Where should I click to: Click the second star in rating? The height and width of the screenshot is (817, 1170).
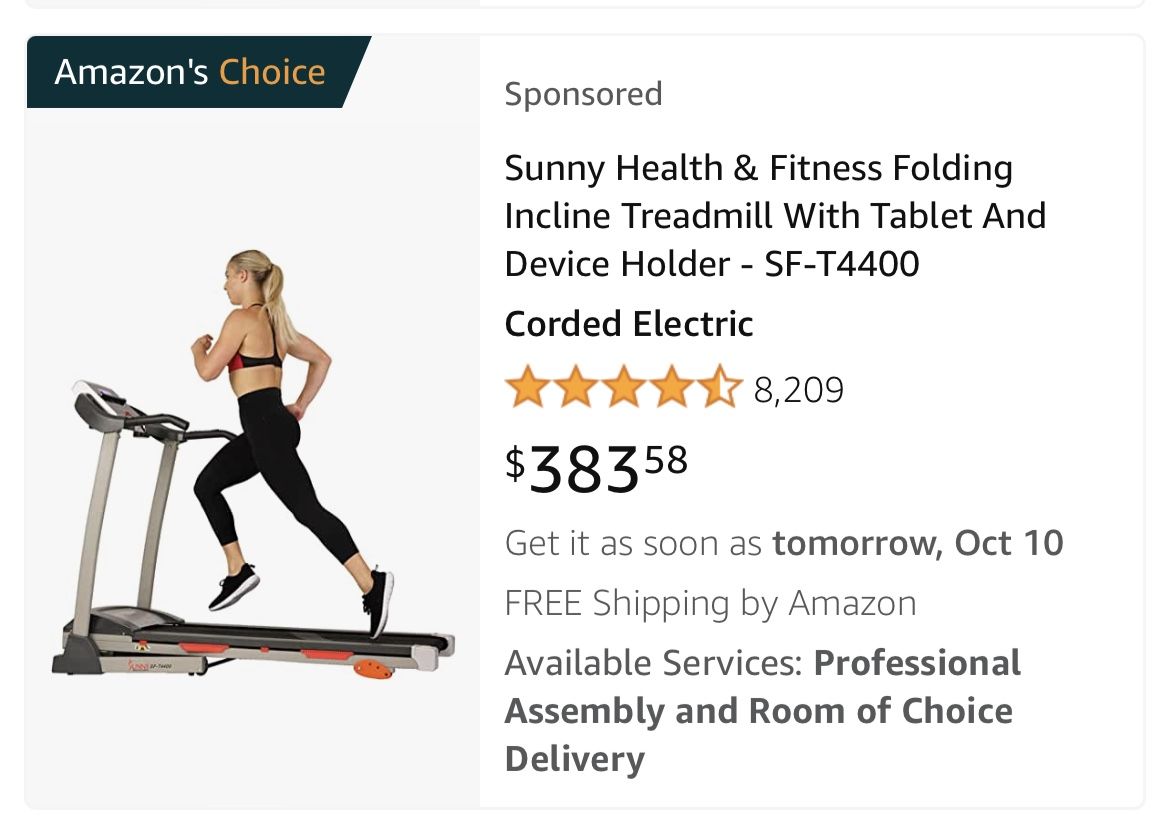[574, 386]
